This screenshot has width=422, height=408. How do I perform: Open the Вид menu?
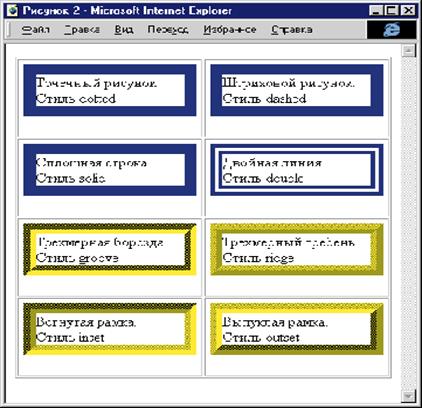pyautogui.click(x=124, y=30)
